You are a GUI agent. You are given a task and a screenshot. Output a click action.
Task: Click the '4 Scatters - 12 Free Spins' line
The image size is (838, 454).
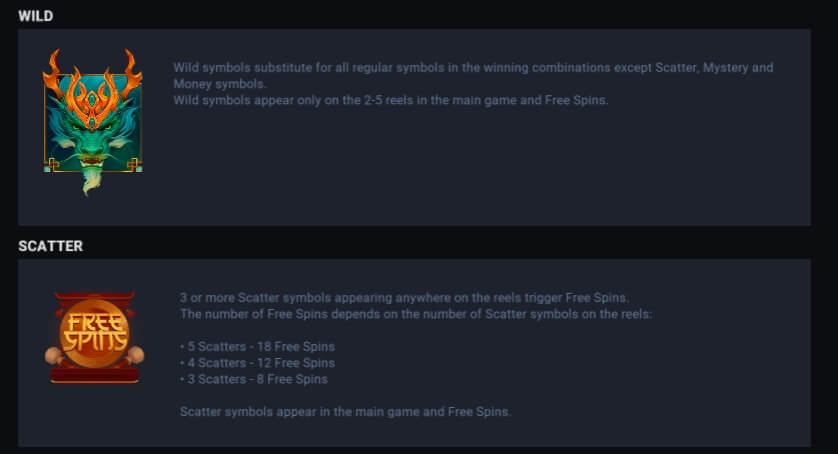pos(258,363)
